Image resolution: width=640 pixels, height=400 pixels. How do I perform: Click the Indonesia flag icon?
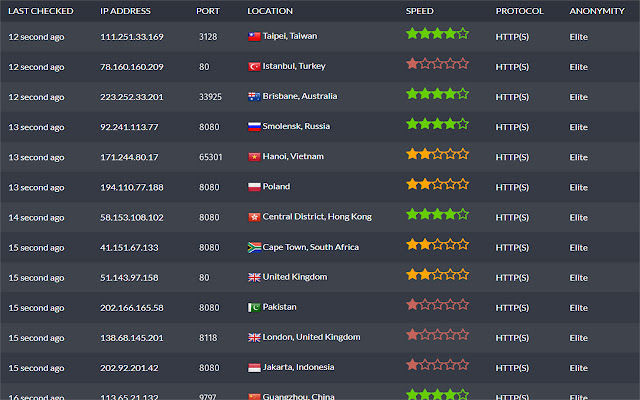pos(254,368)
